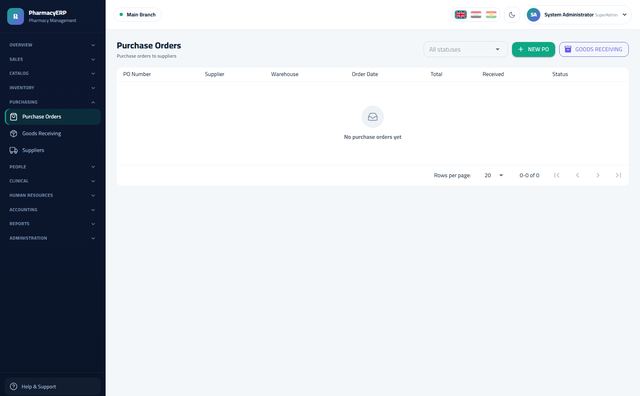Click the Status column header
This screenshot has height=396, width=640.
[560, 74]
